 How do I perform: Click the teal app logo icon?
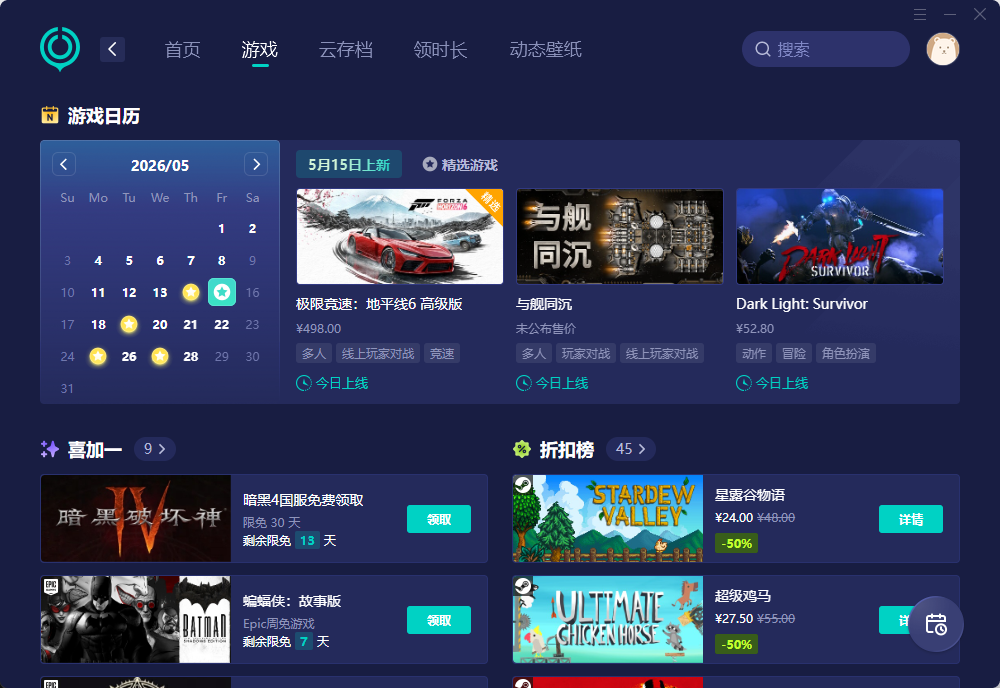(x=60, y=48)
